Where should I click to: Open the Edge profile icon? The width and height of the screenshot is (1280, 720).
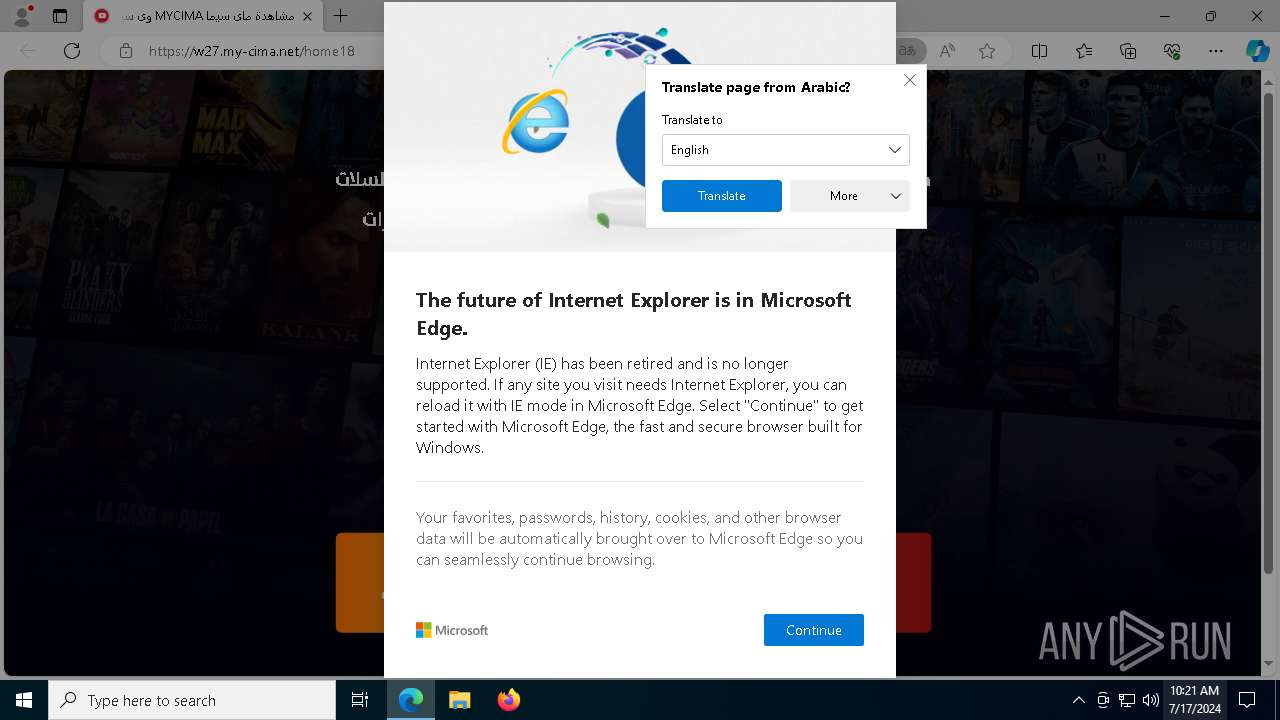point(23,15)
